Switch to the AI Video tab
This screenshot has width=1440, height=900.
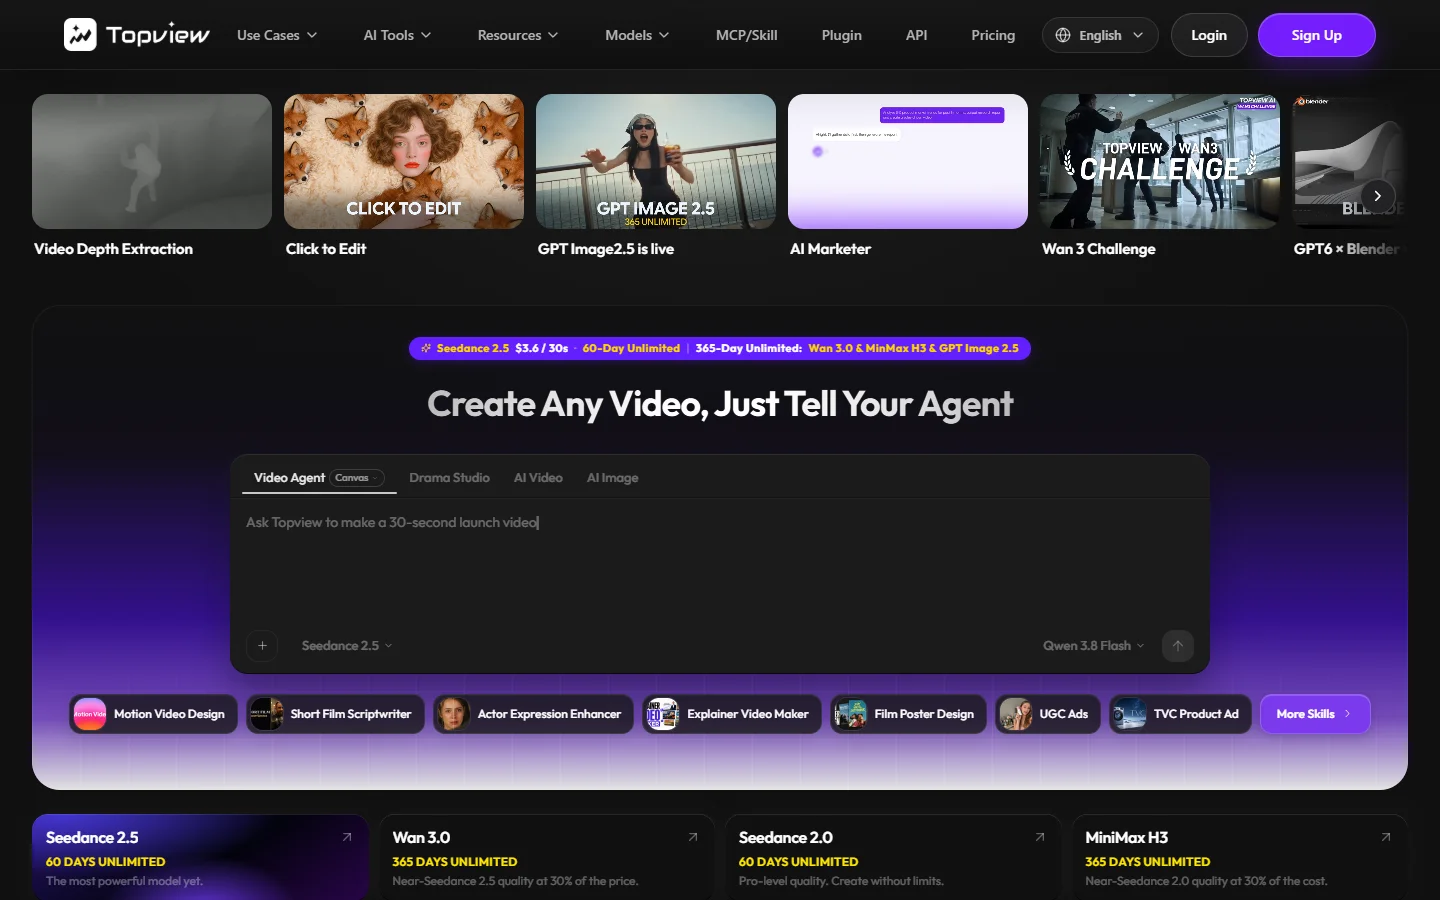(x=538, y=478)
